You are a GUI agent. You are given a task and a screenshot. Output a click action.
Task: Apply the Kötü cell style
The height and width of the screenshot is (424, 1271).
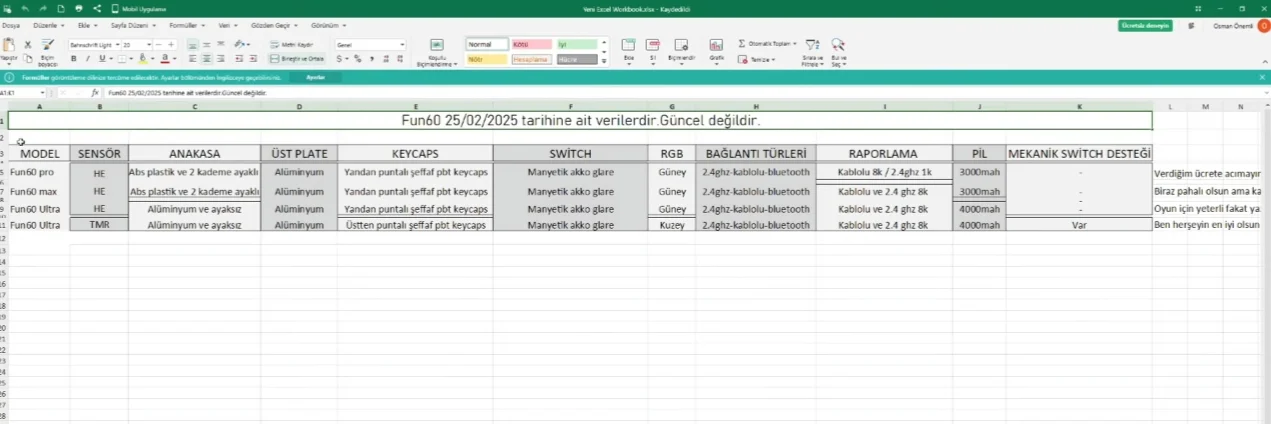click(532, 44)
